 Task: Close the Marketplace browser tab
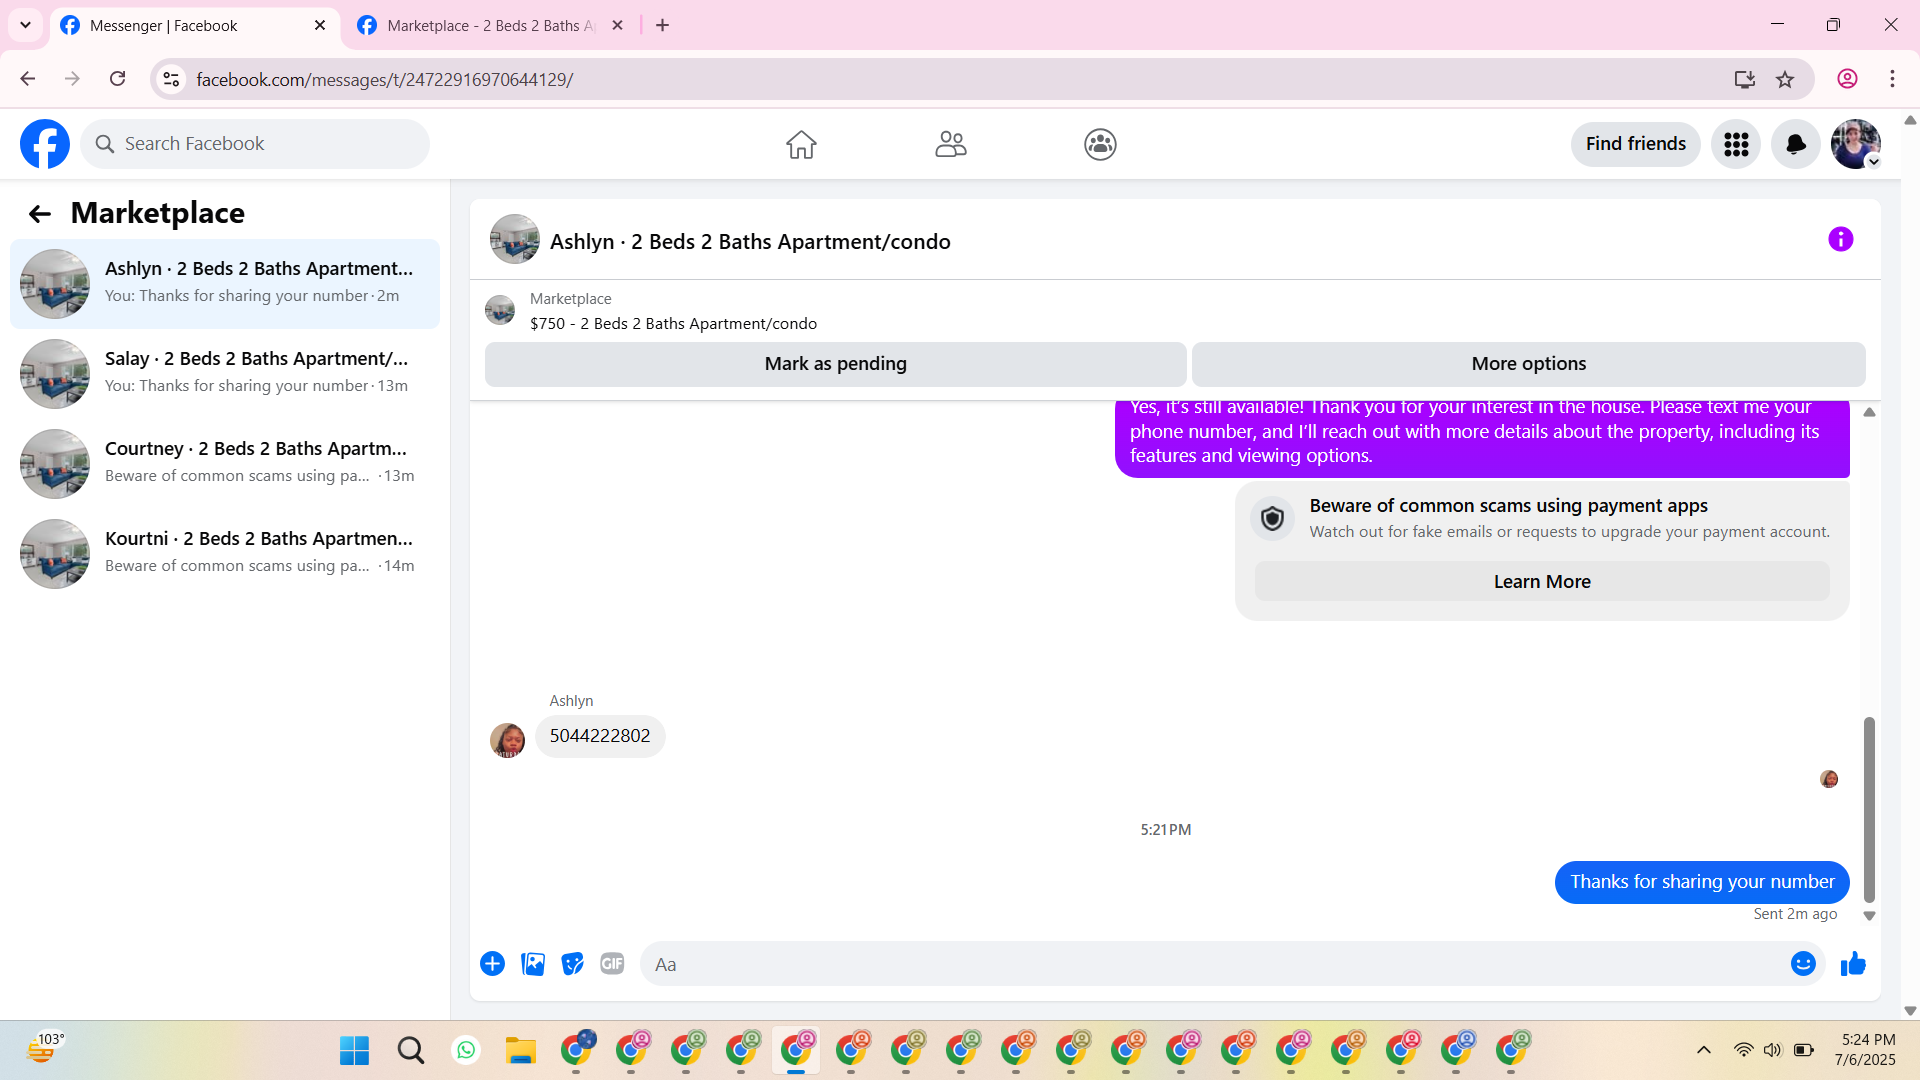[x=618, y=26]
